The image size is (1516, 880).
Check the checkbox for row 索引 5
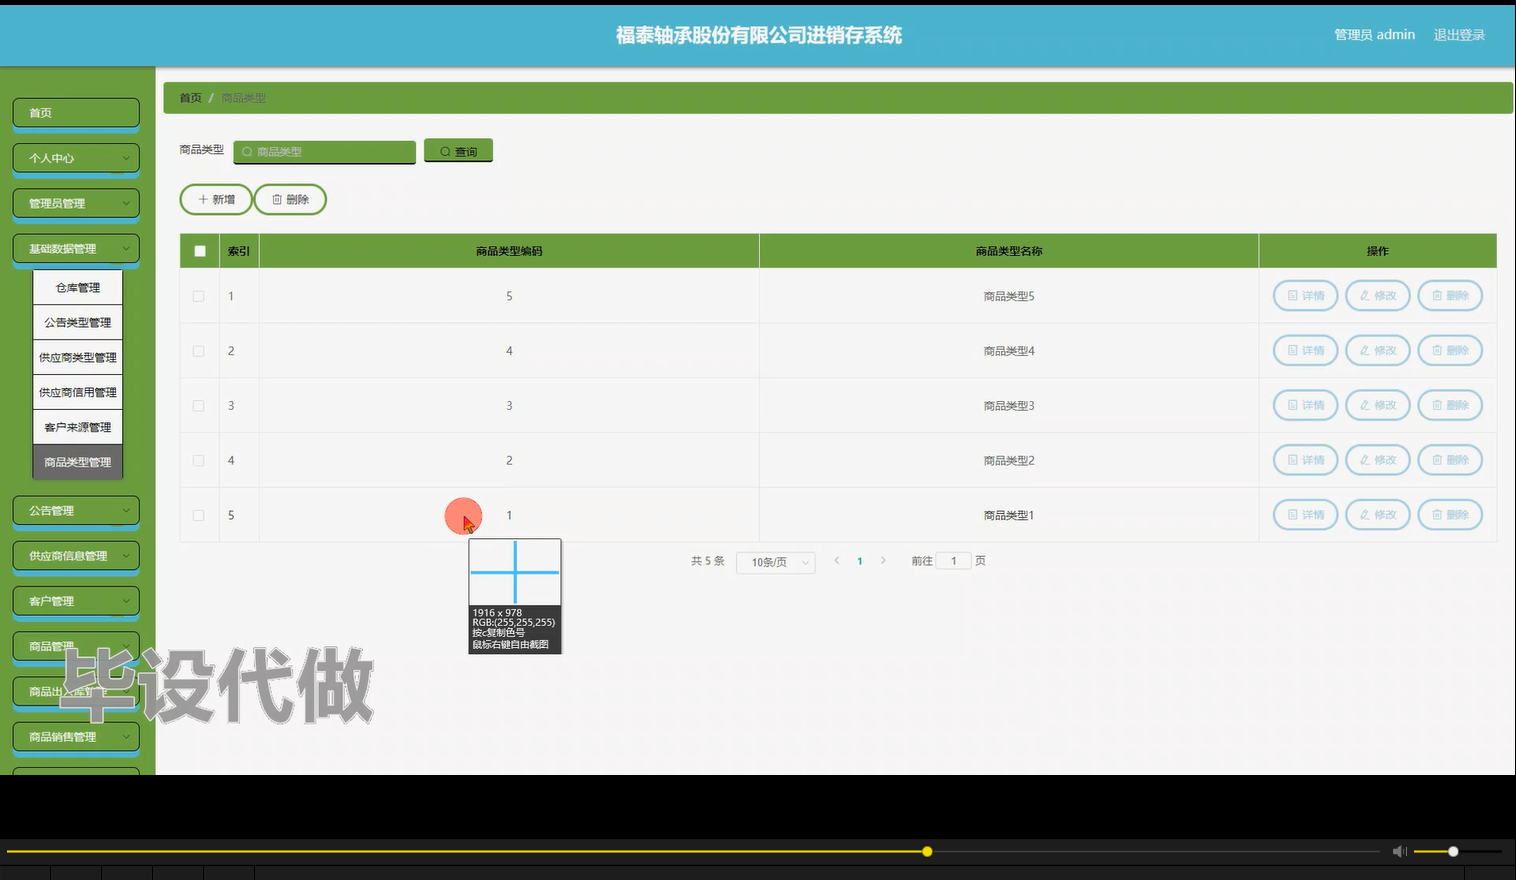point(199,514)
